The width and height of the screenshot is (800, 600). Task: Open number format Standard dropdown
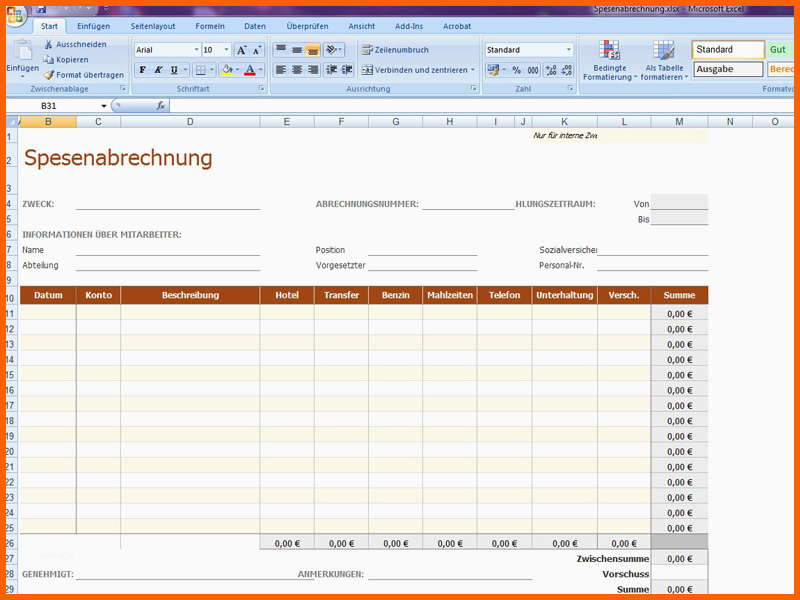point(568,50)
